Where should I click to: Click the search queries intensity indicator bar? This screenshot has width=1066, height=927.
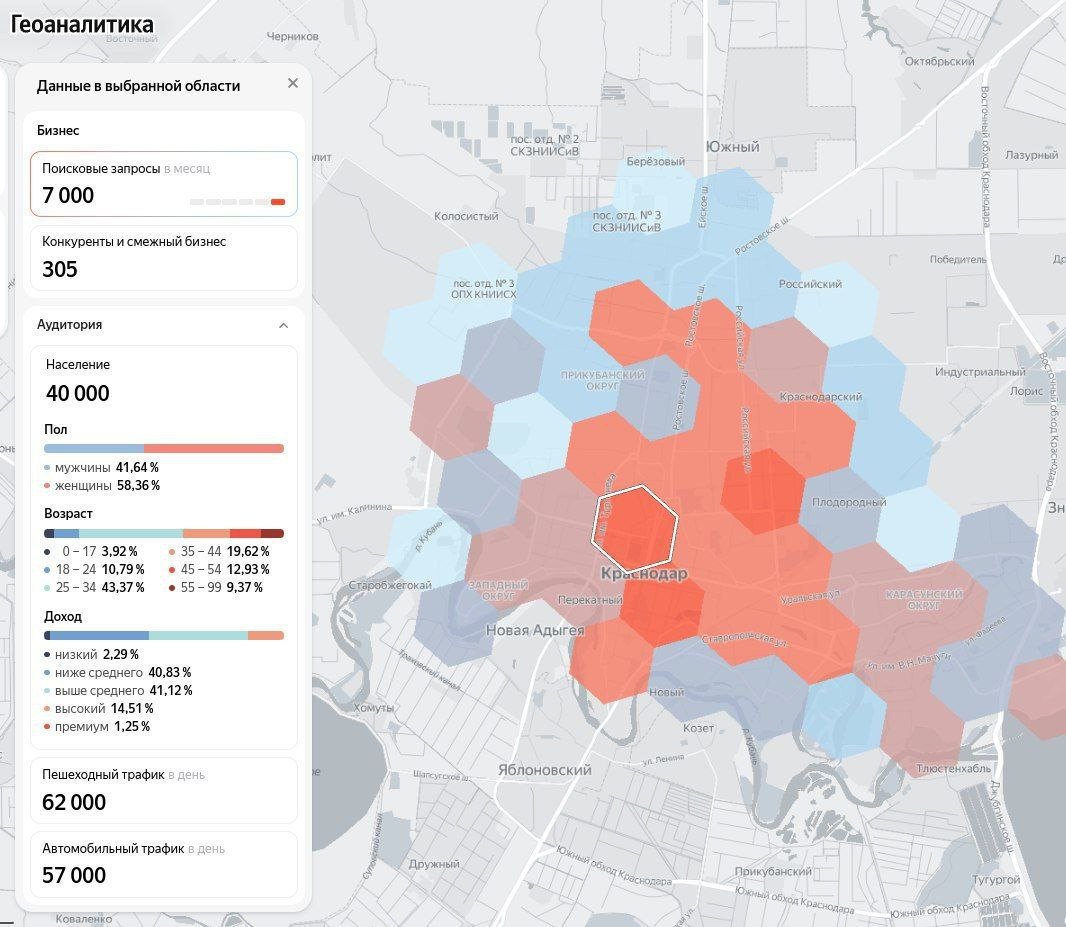(x=237, y=202)
